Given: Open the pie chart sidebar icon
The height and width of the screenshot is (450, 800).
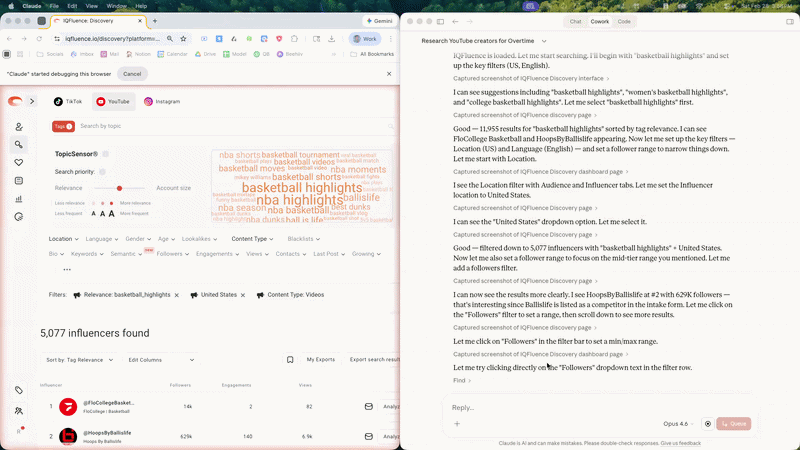Looking at the screenshot, I should pos(19,217).
